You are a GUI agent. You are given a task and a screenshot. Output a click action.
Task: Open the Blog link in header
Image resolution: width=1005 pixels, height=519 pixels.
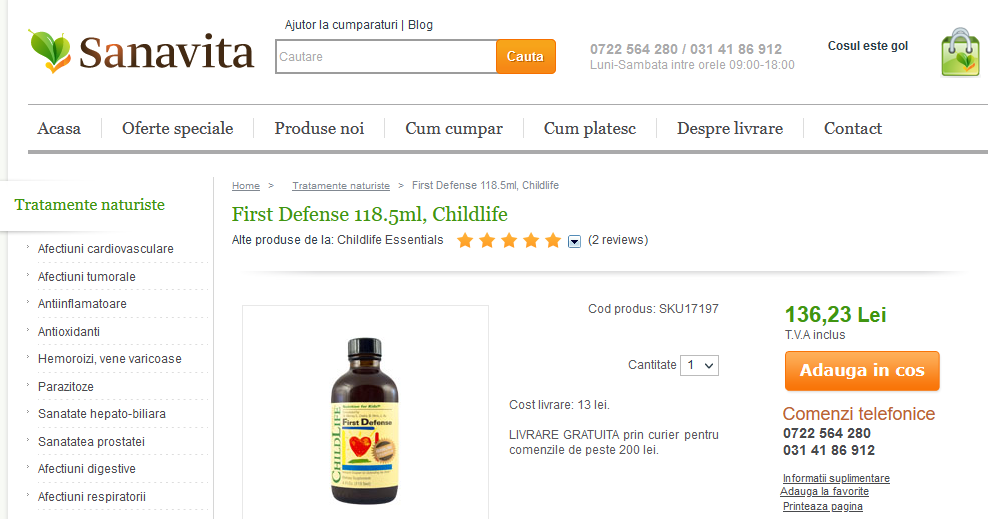pos(420,25)
